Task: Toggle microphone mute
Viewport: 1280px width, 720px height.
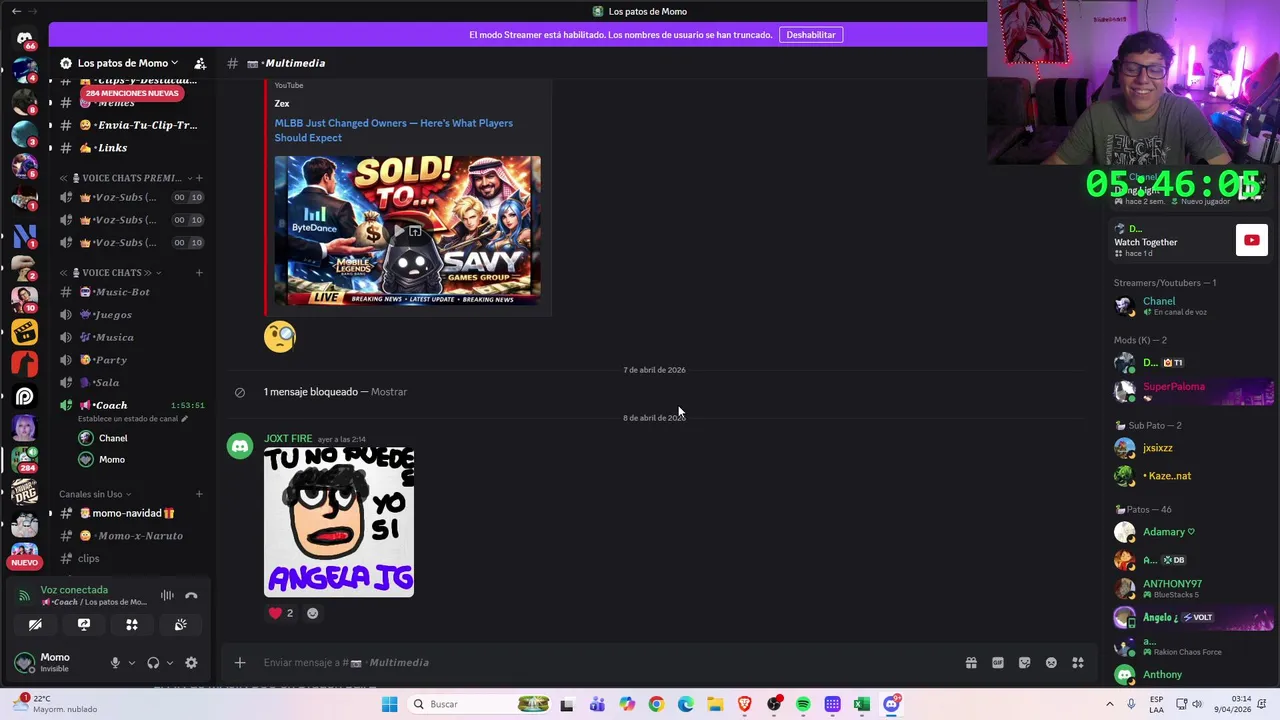Action: [115, 663]
